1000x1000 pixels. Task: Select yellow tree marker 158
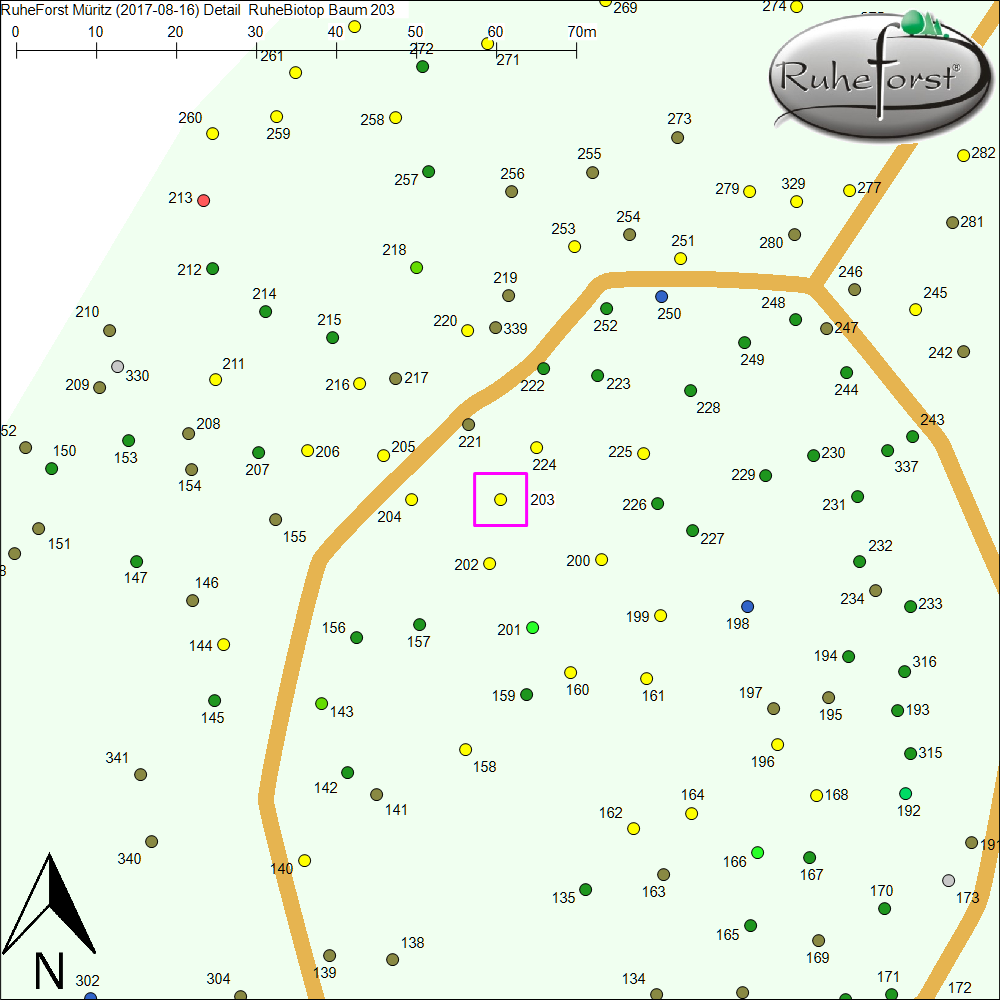click(466, 750)
